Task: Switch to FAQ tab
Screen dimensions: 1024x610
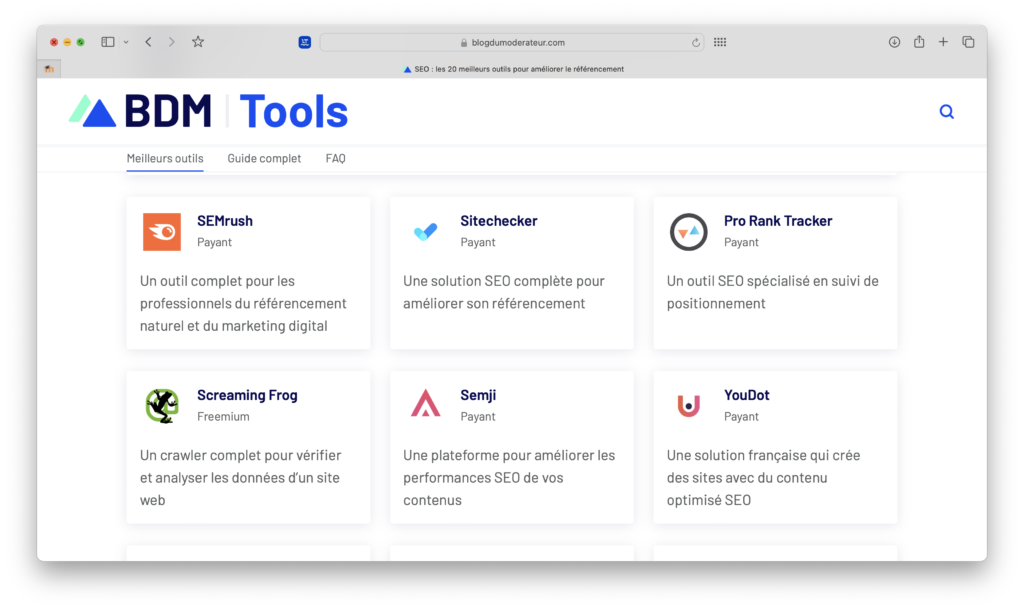Action: pos(336,158)
